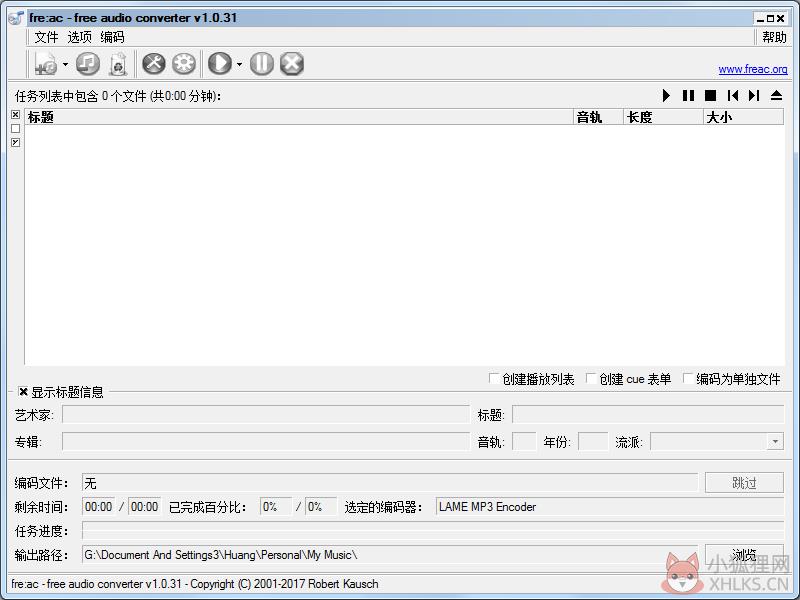Image resolution: width=800 pixels, height=600 pixels.
Task: Maximize the fre:ac window
Action: pyautogui.click(x=770, y=18)
